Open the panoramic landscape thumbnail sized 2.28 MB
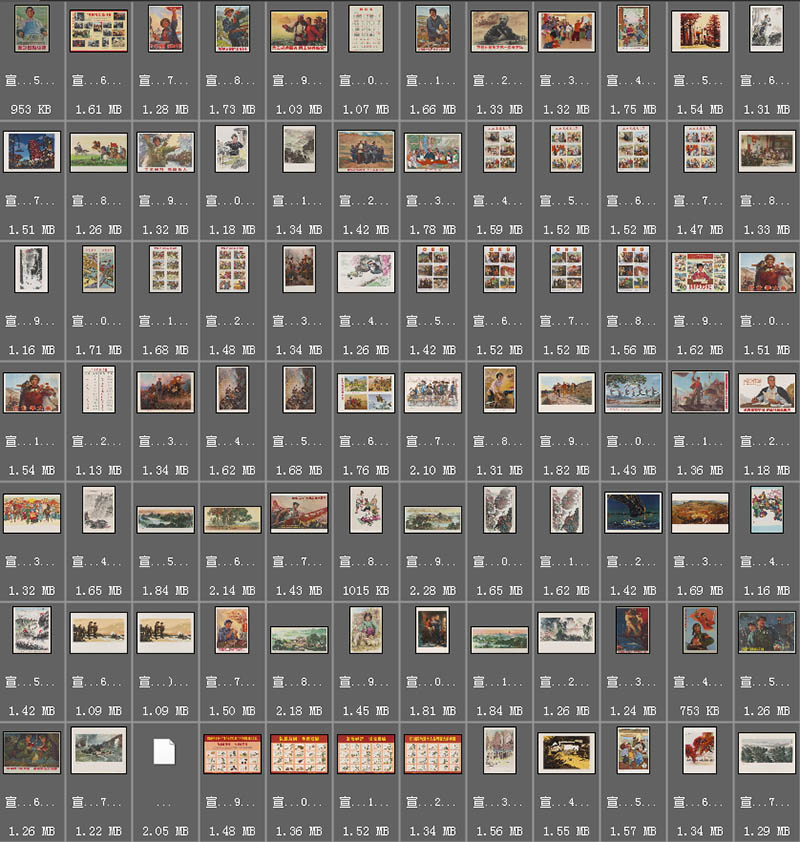 coord(432,518)
